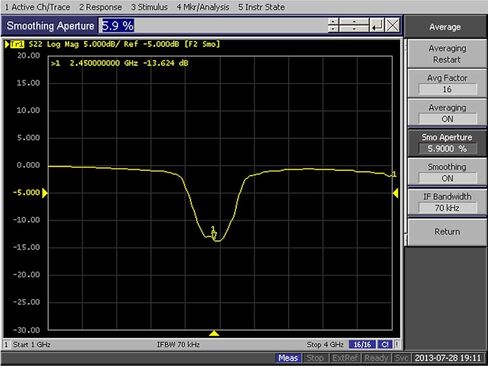Click the 0.000 scale label
Image resolution: width=488 pixels, height=366 pixels.
29,165
